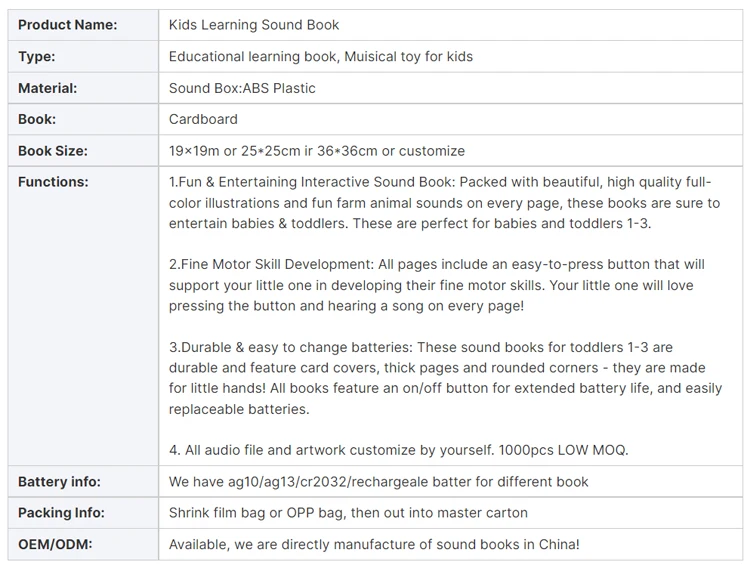The height and width of the screenshot is (567, 750).
Task: Click the Book label cell
Action: point(37,119)
